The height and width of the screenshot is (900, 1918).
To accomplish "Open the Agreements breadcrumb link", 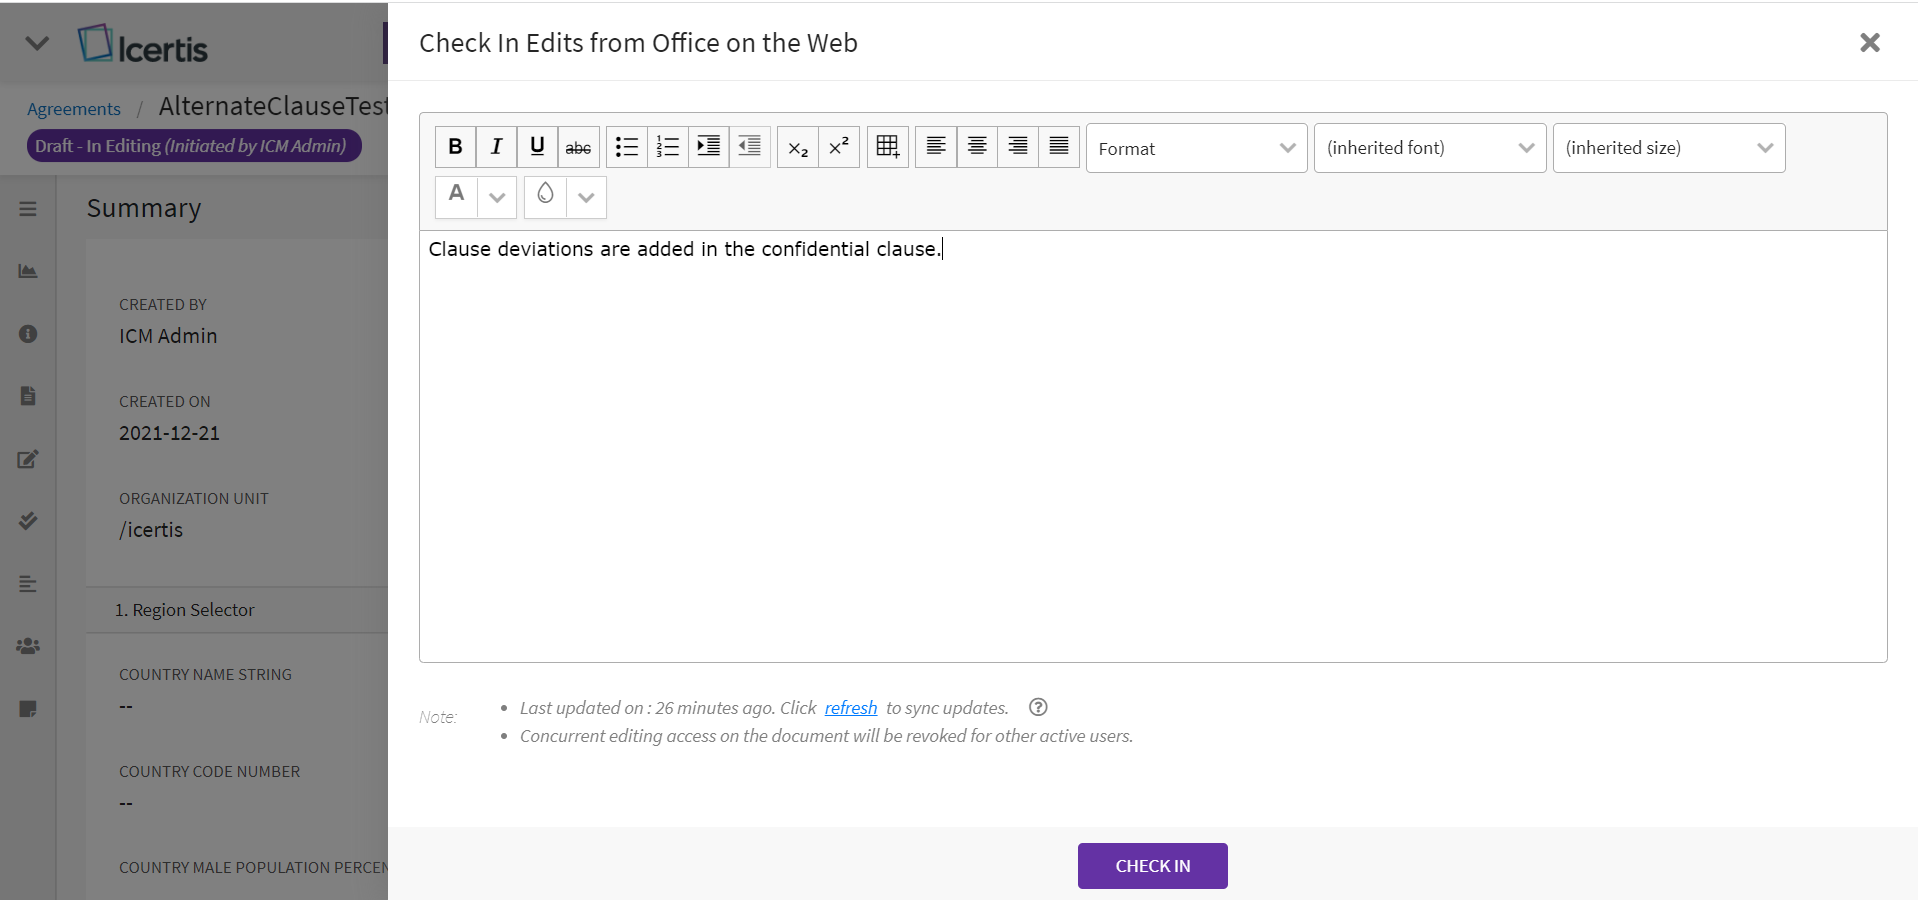I will (74, 109).
